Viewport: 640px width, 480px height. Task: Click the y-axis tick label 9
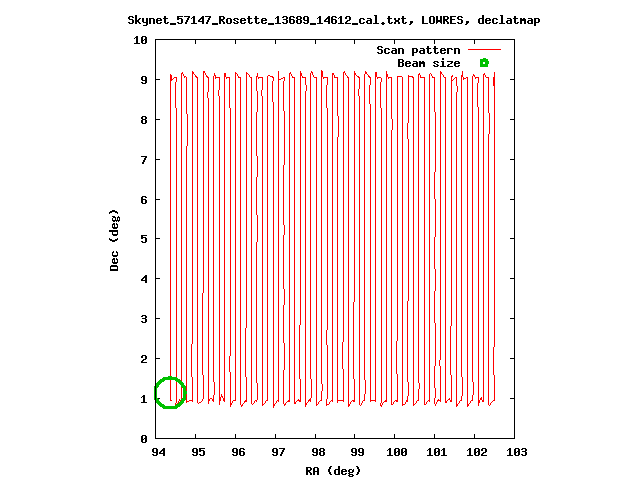[144, 80]
